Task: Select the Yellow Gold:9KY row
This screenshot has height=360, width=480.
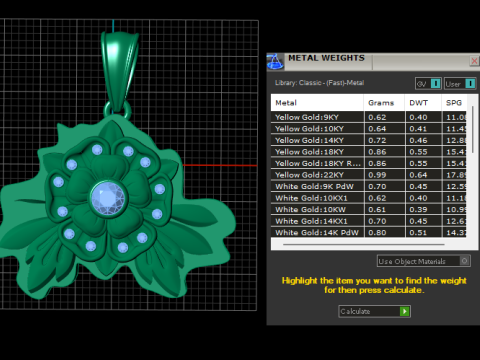Action: click(369, 117)
